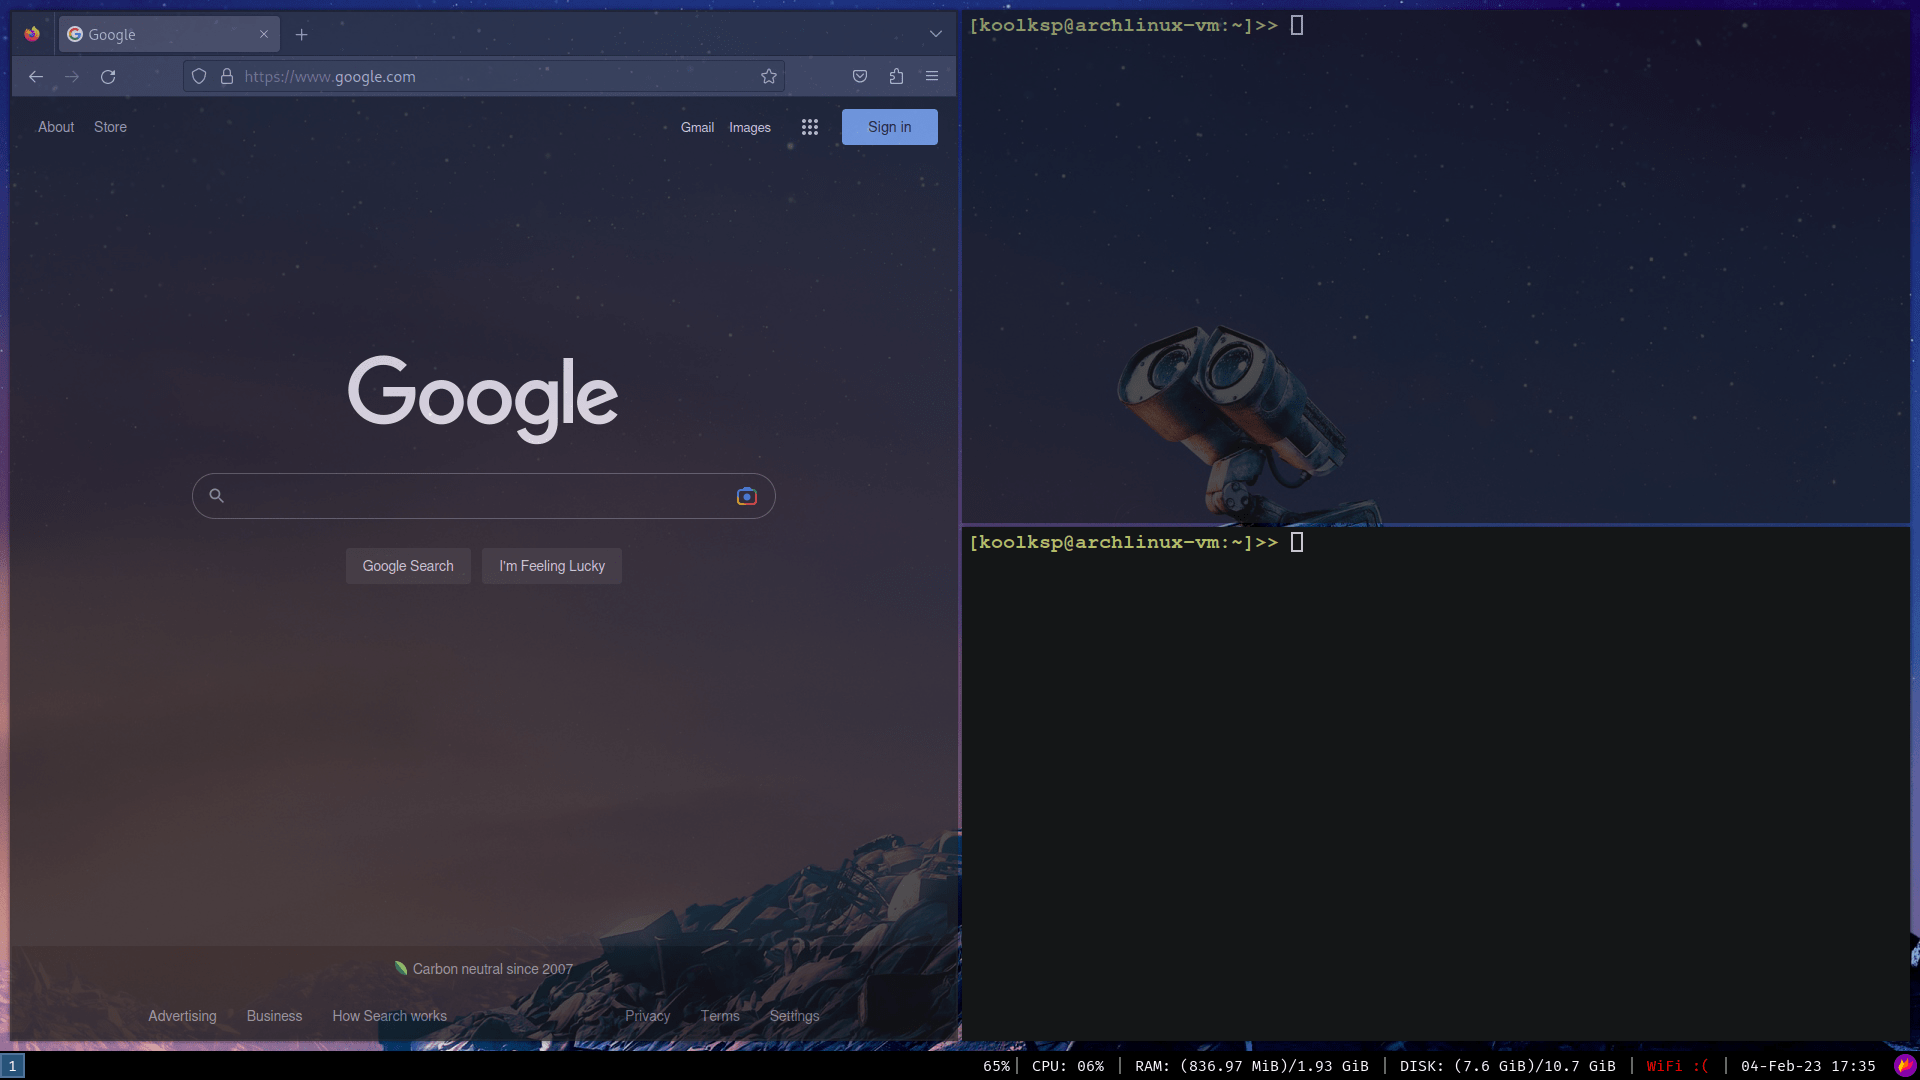This screenshot has width=1920, height=1080.
Task: Click inside the Google search box
Action: tap(480, 496)
